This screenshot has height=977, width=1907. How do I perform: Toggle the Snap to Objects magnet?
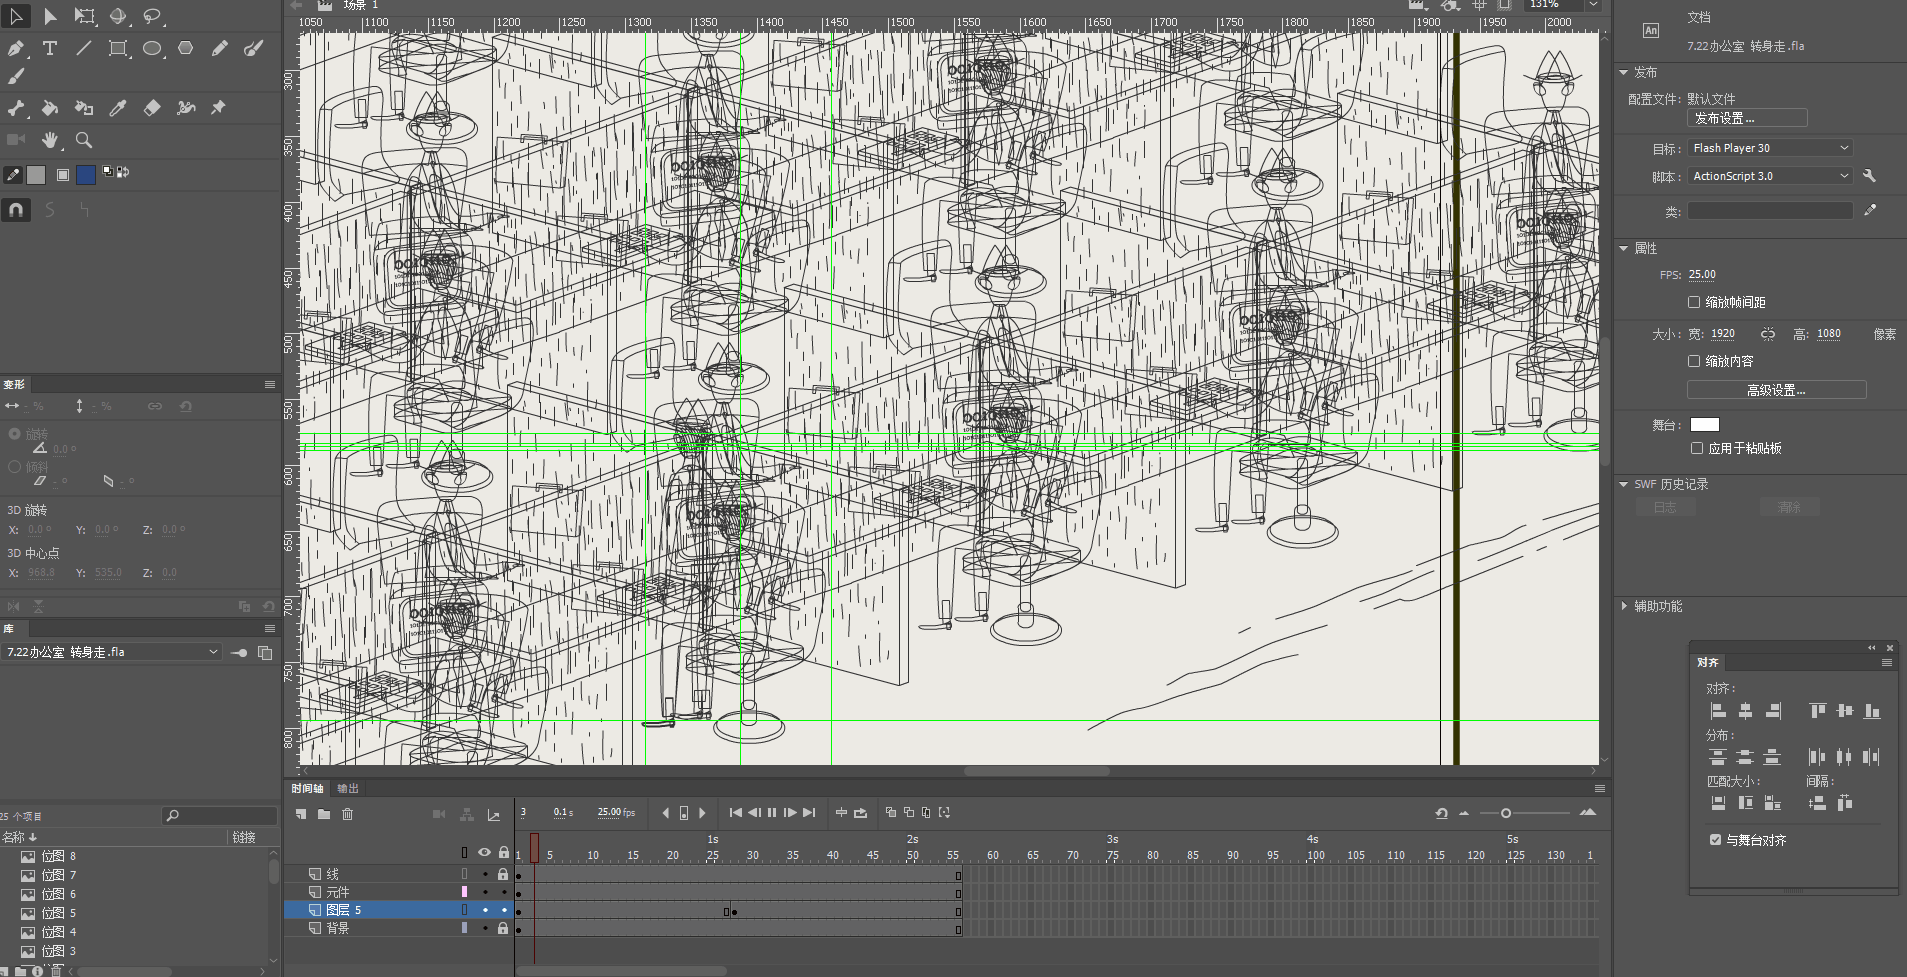[x=16, y=210]
